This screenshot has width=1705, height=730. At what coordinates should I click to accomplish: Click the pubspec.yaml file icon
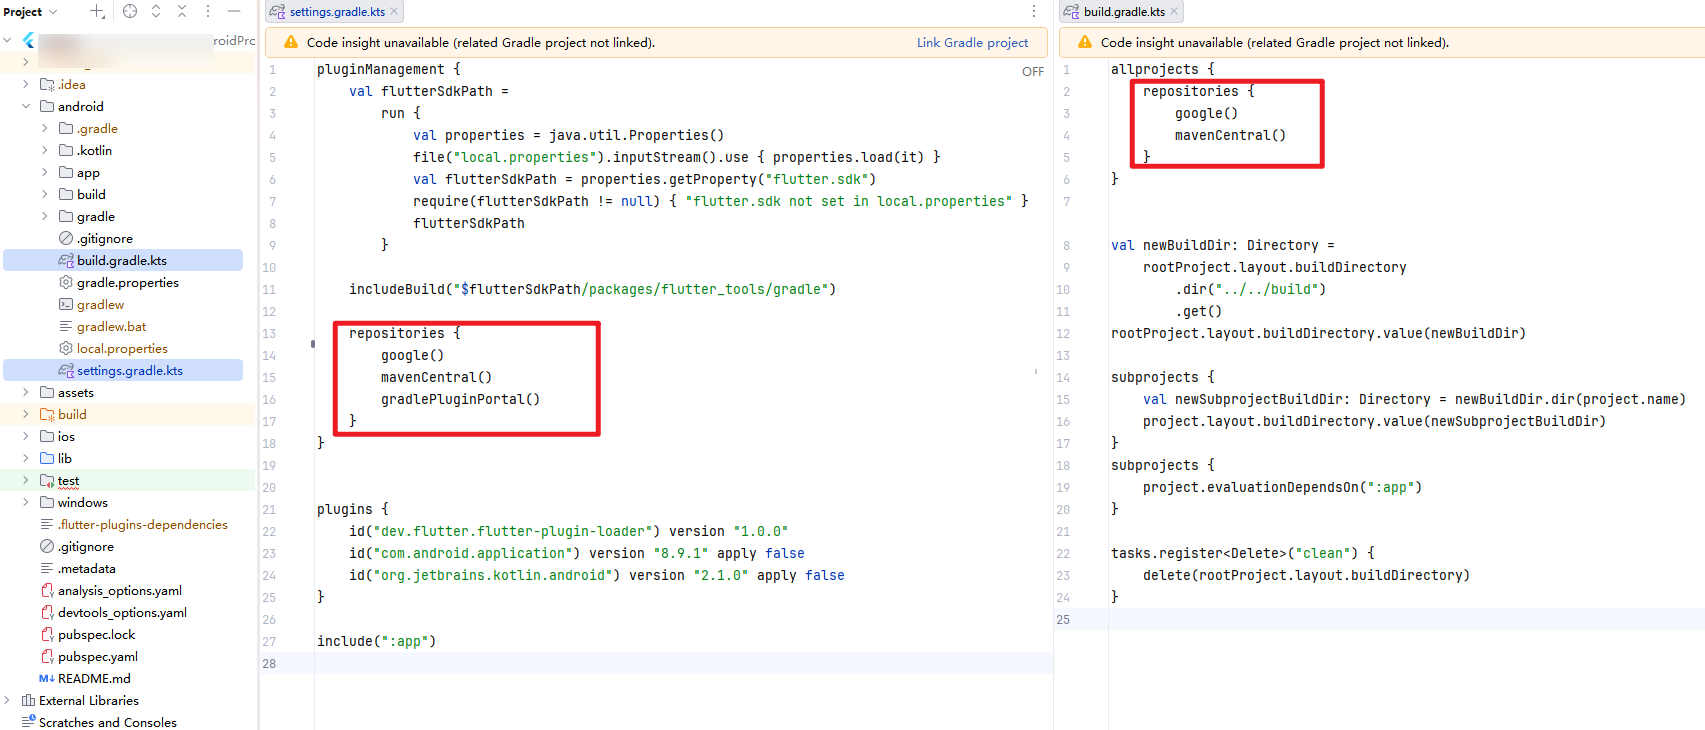(x=47, y=656)
